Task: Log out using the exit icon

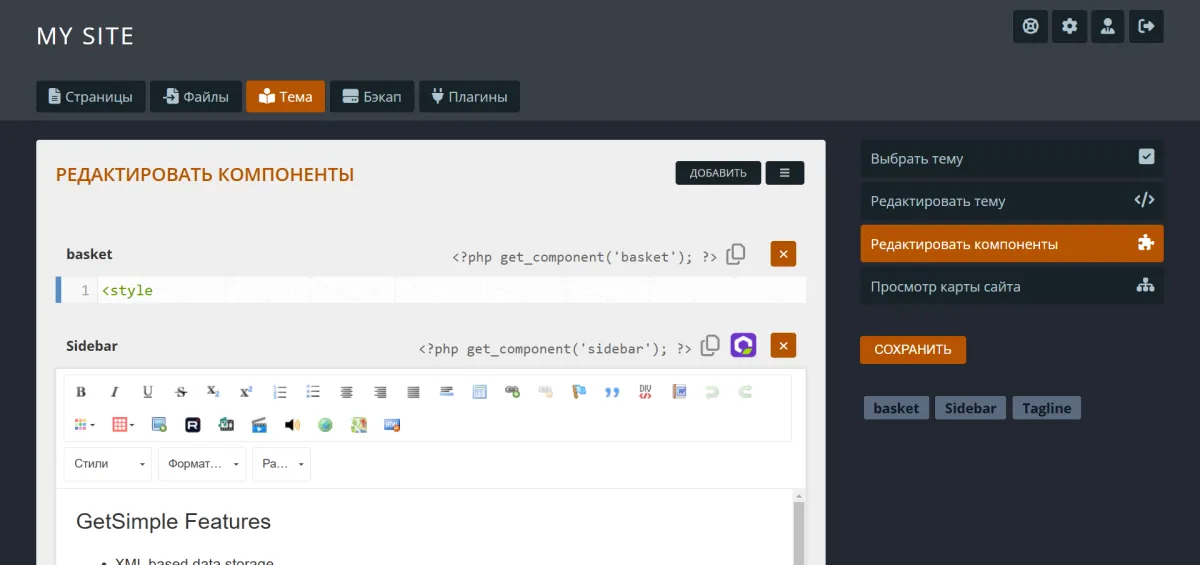Action: click(1146, 26)
